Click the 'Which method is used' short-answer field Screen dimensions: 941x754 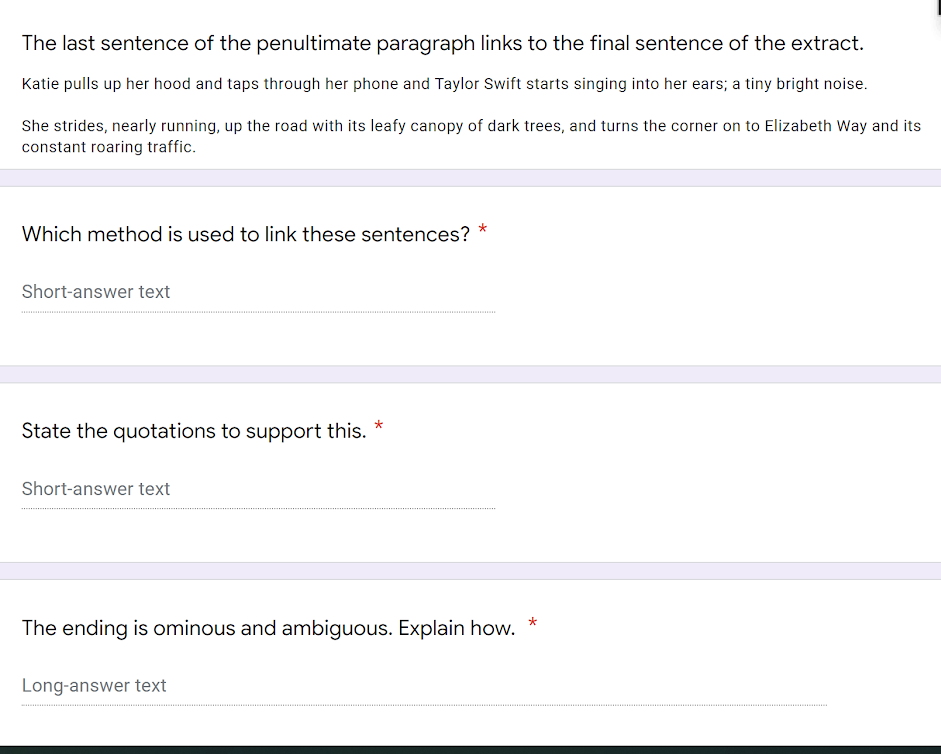258,292
